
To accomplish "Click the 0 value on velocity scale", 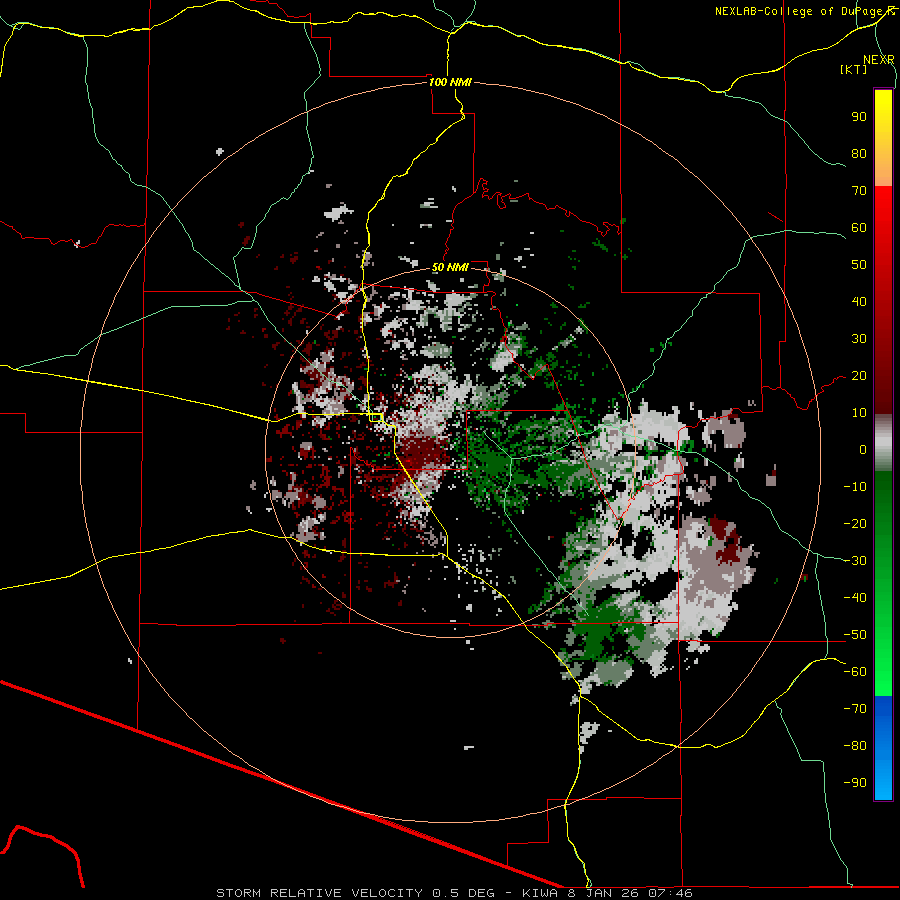I will click(863, 450).
